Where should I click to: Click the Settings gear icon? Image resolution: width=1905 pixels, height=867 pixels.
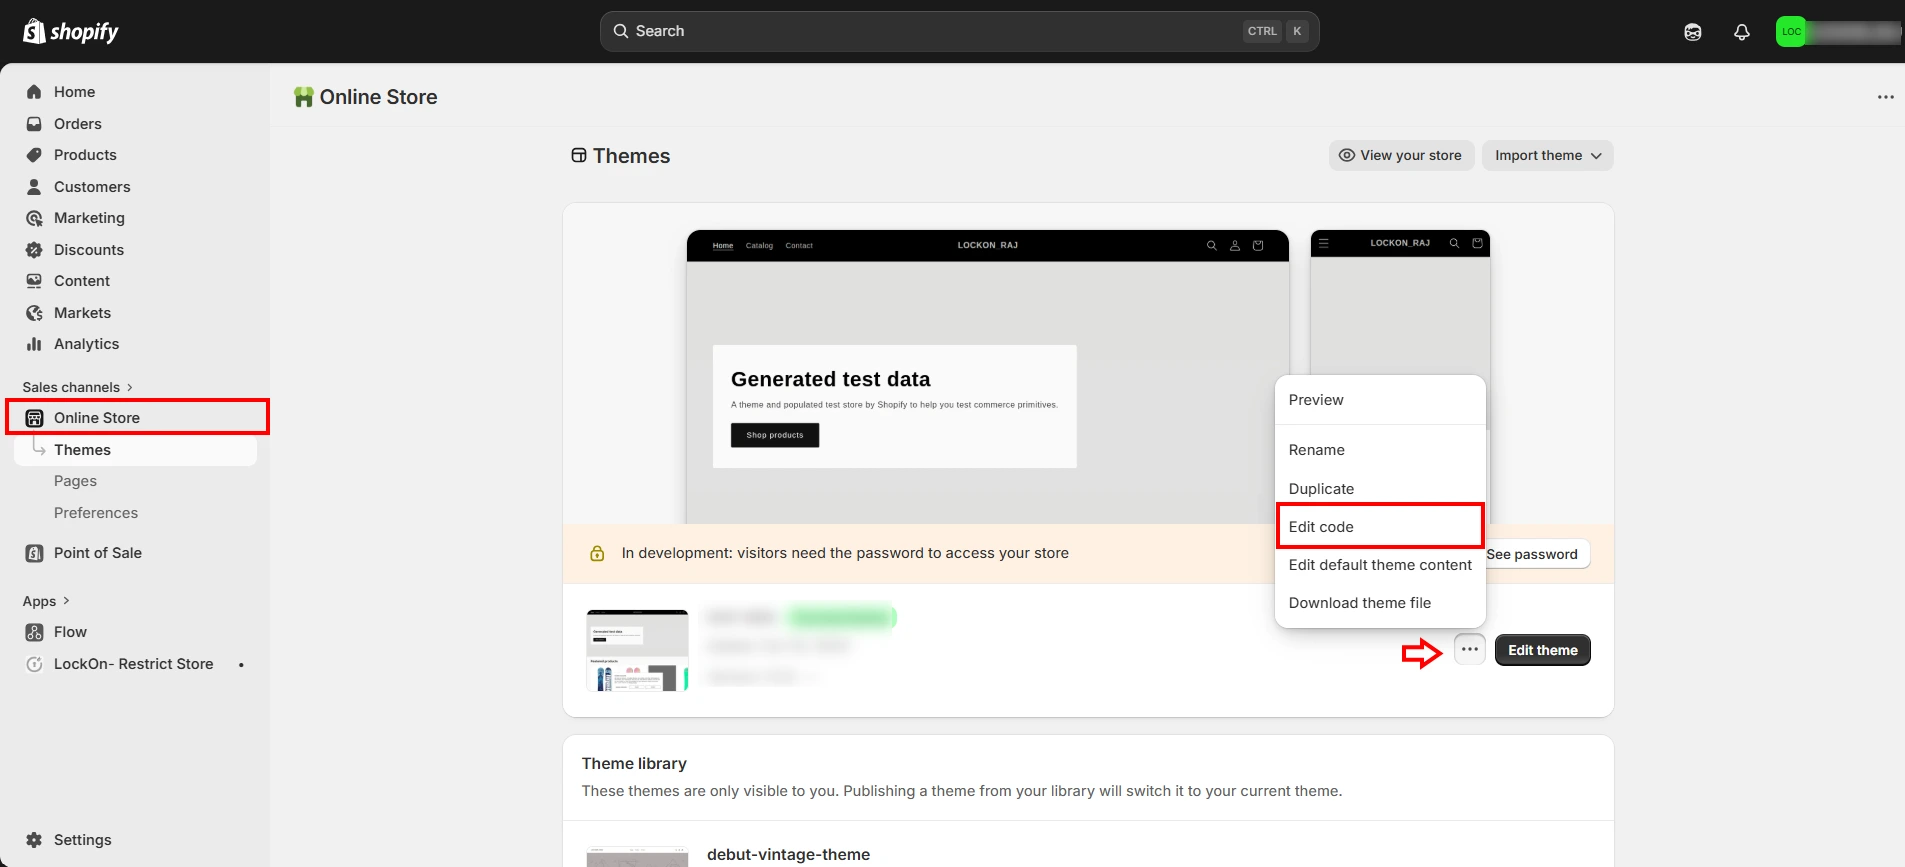34,840
